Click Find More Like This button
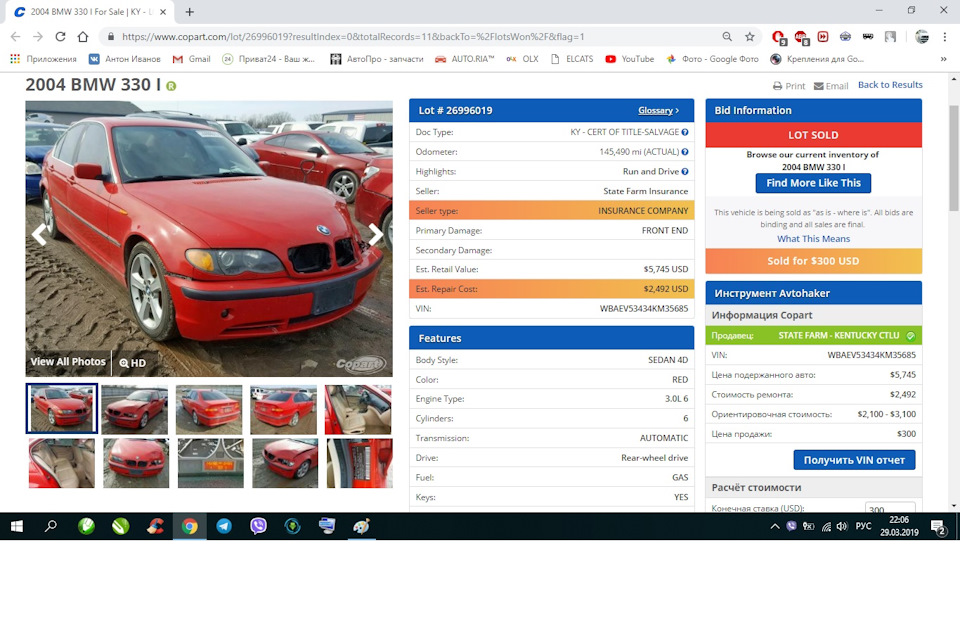Screen dimensions: 960x636 (813, 183)
